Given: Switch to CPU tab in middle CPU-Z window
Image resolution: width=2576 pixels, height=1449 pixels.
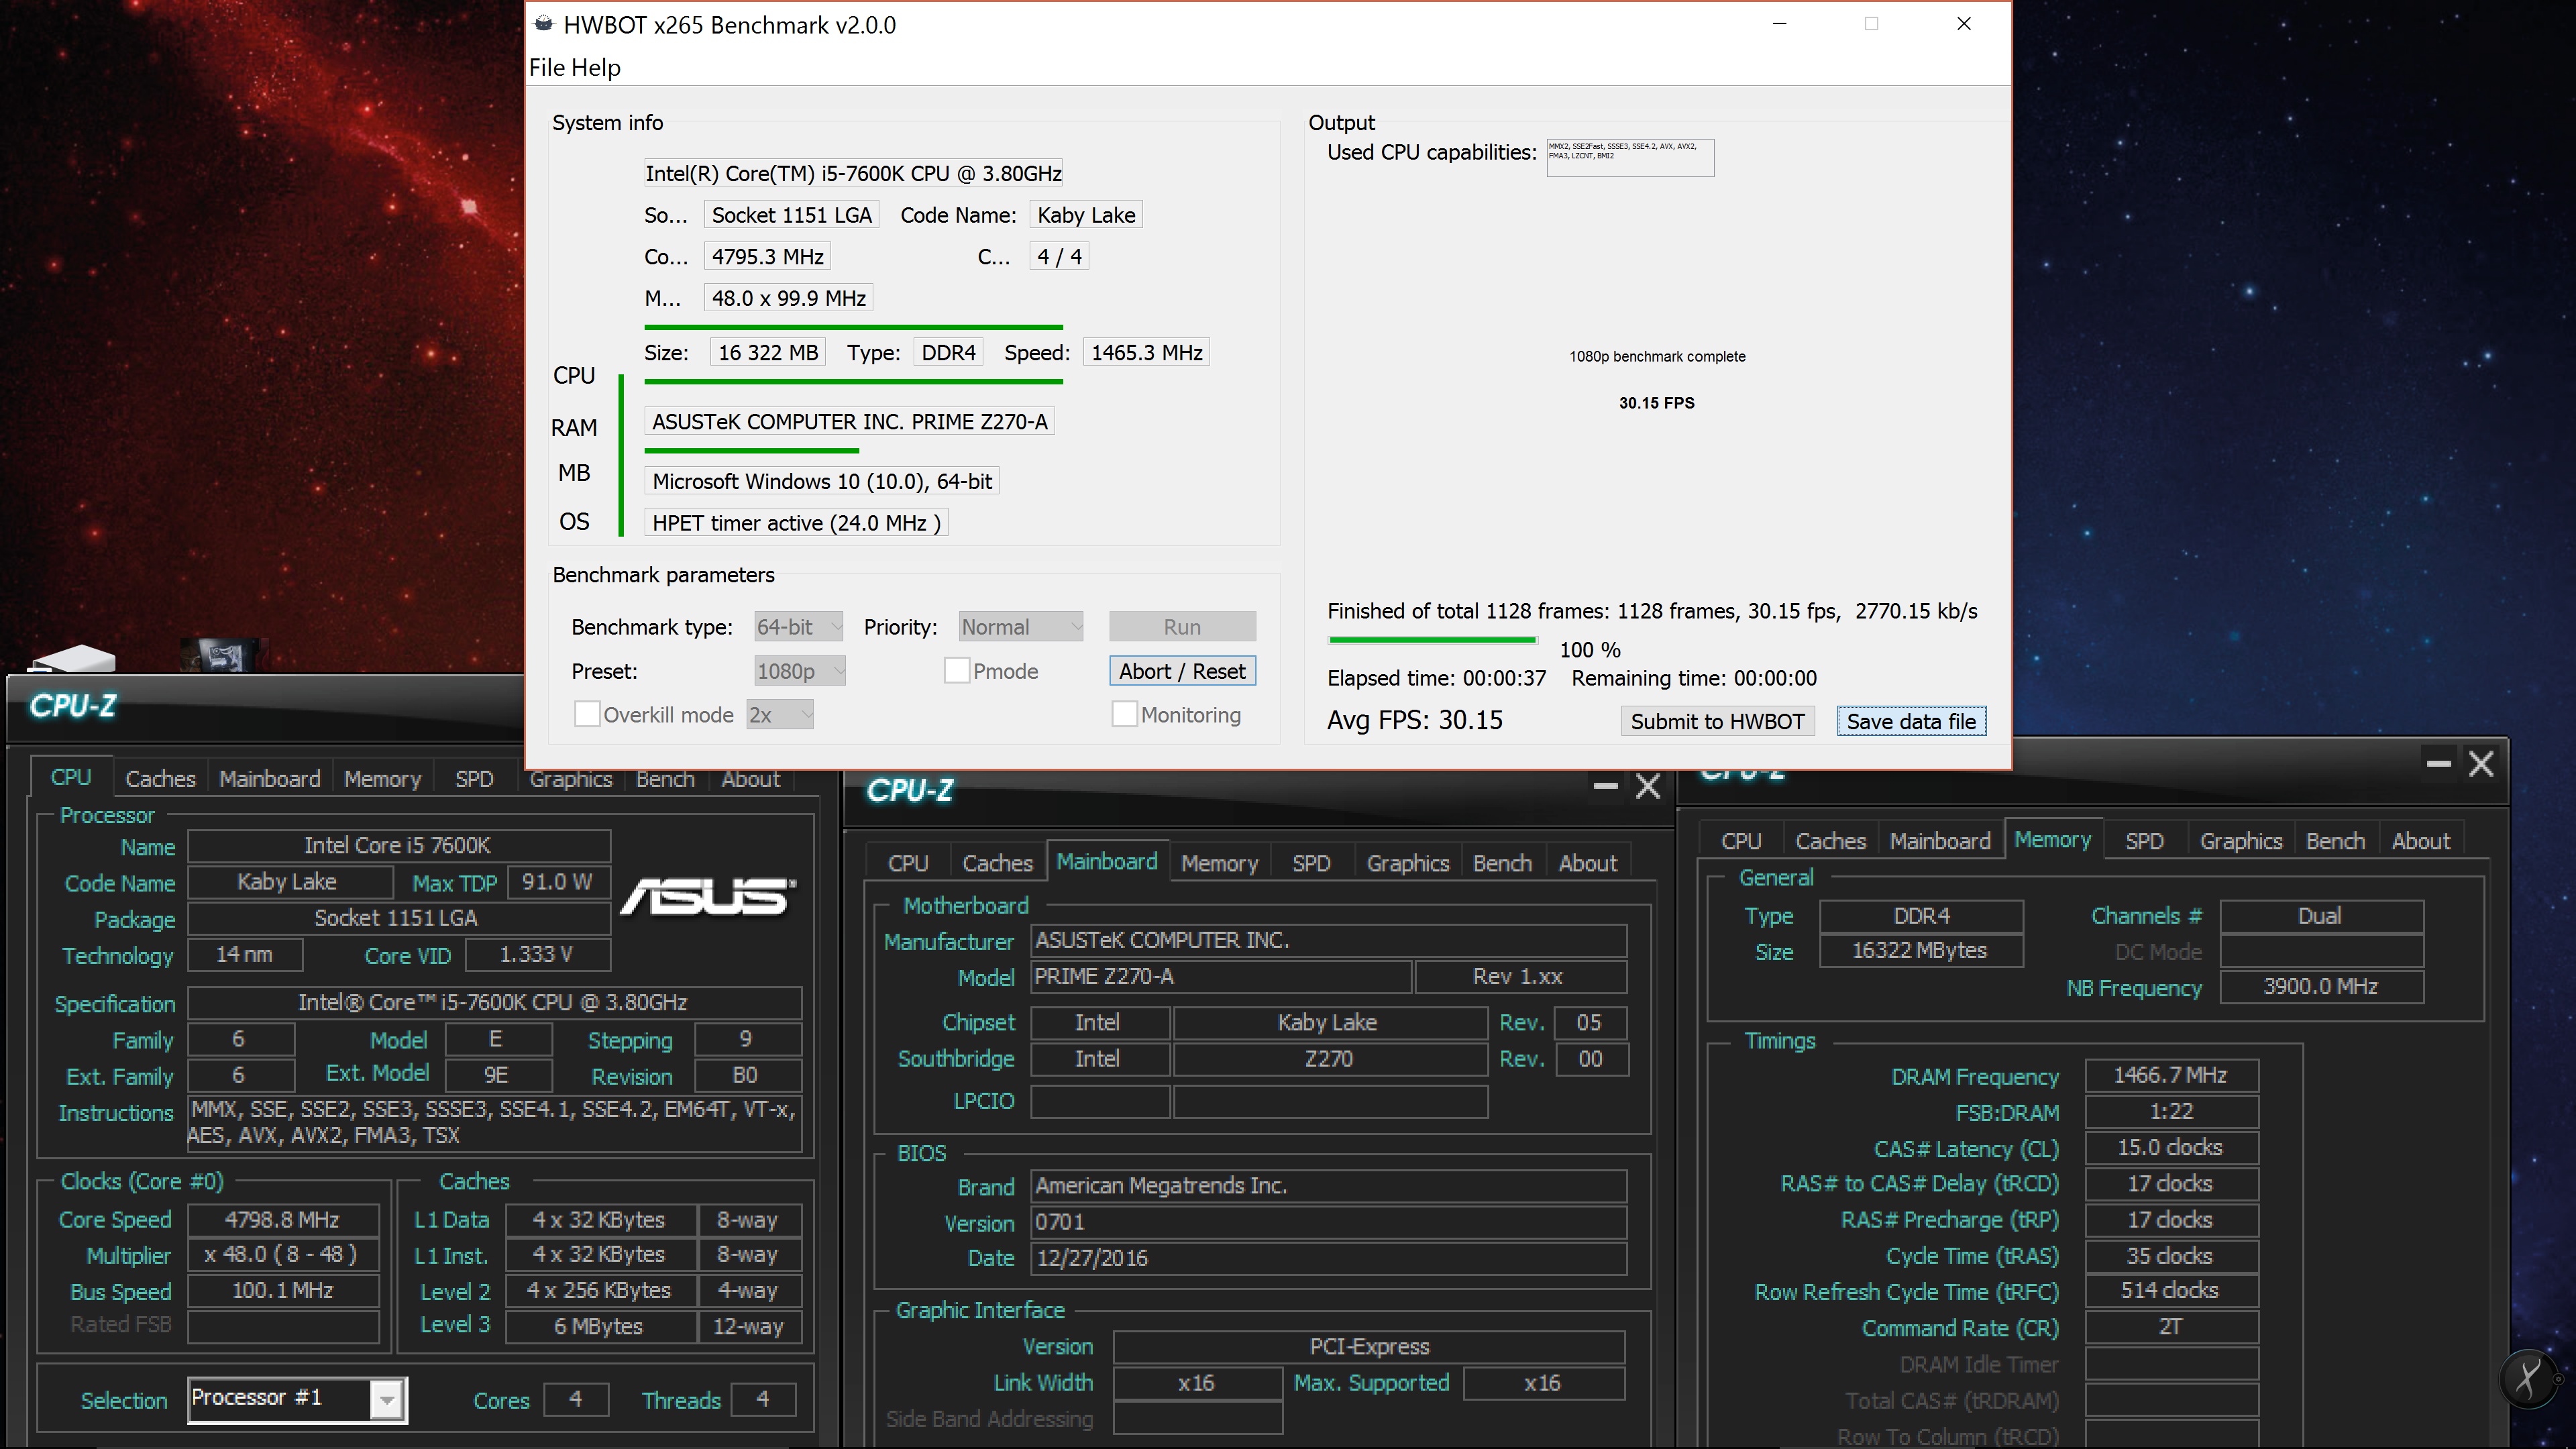Looking at the screenshot, I should [x=908, y=863].
